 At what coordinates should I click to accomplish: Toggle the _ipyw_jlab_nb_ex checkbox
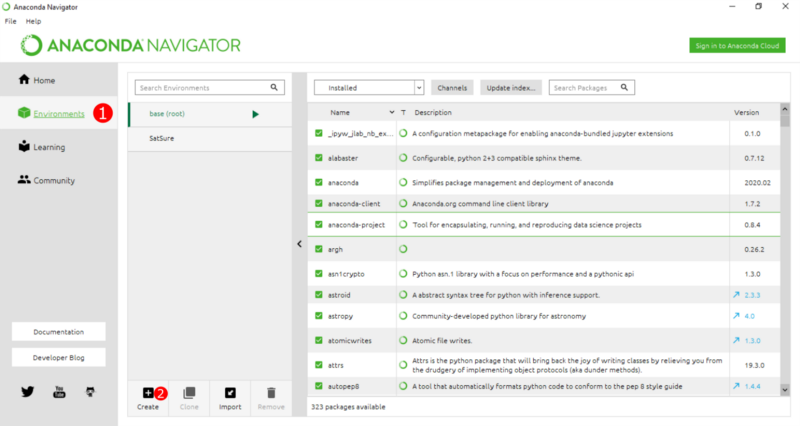[x=319, y=133]
